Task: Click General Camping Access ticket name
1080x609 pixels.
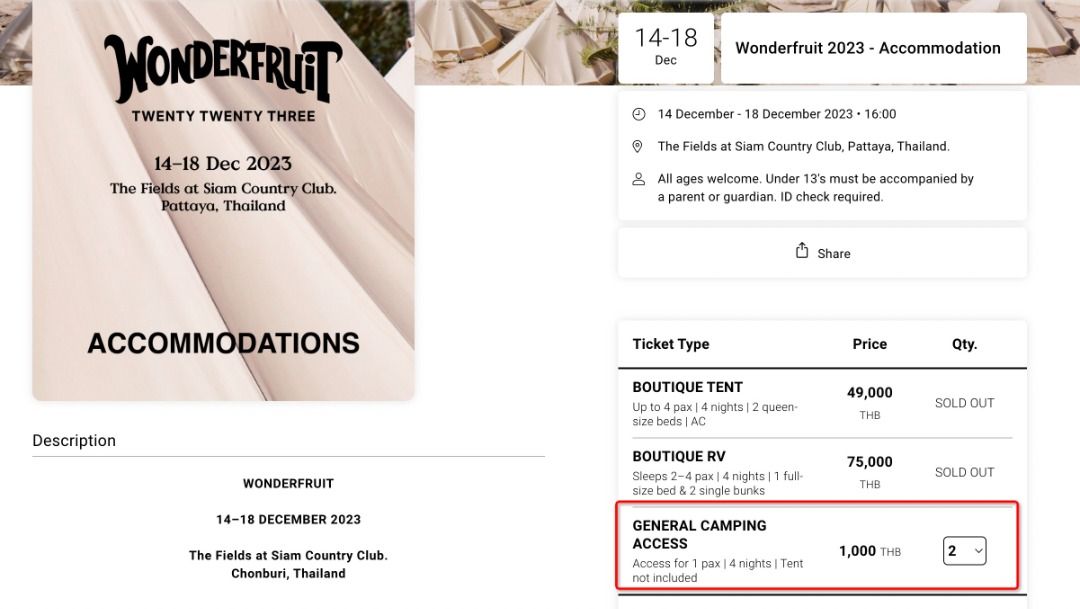Action: [699, 534]
